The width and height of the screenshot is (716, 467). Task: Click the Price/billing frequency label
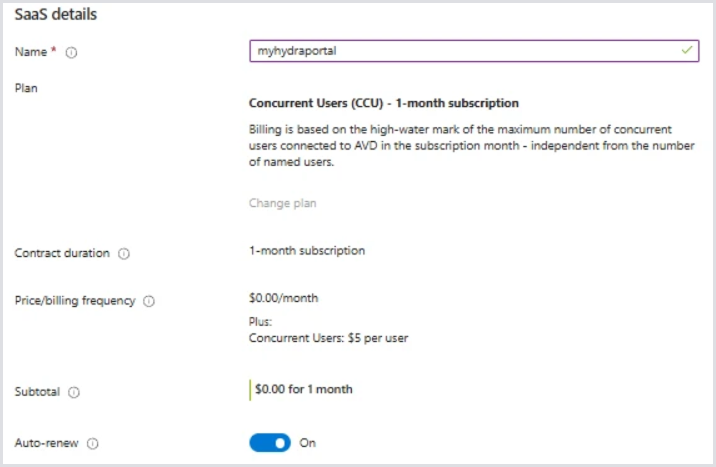pyautogui.click(x=75, y=301)
